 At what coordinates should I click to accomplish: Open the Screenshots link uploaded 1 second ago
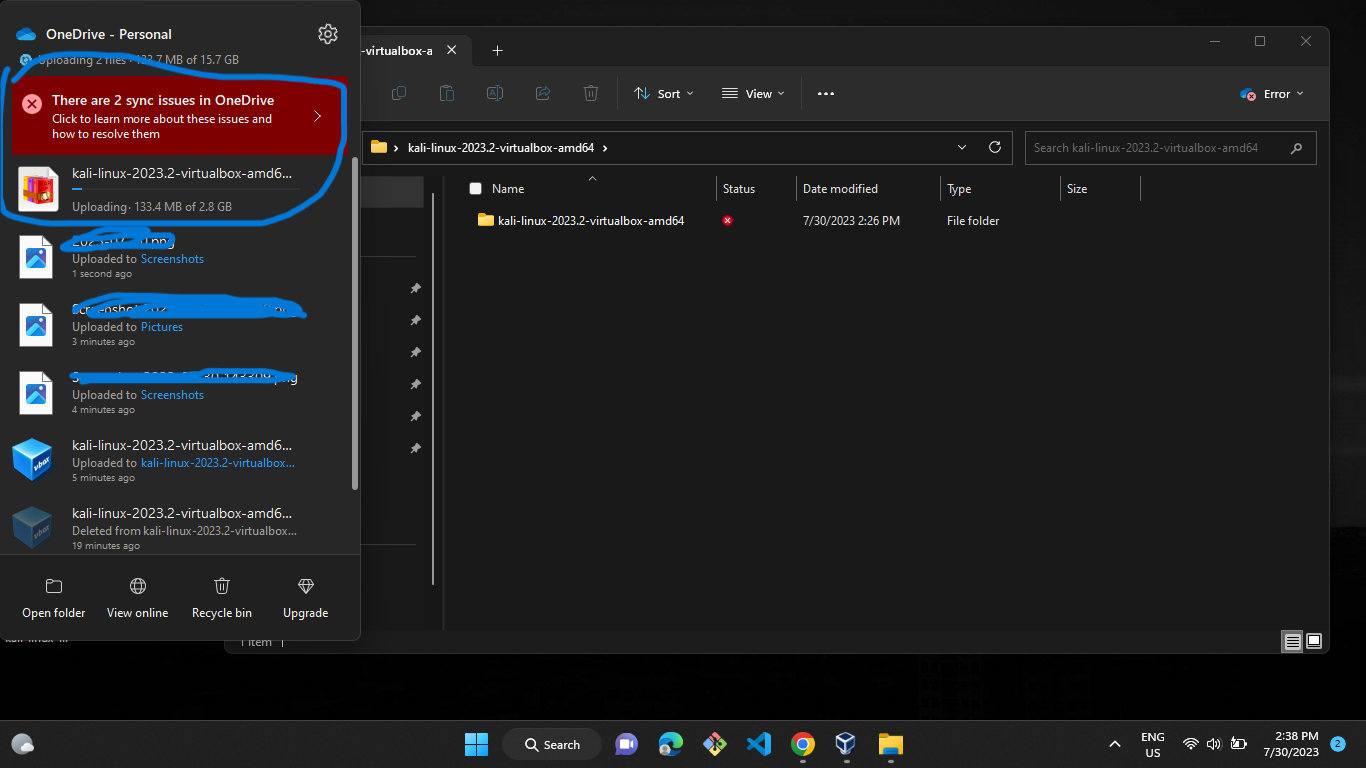(172, 259)
